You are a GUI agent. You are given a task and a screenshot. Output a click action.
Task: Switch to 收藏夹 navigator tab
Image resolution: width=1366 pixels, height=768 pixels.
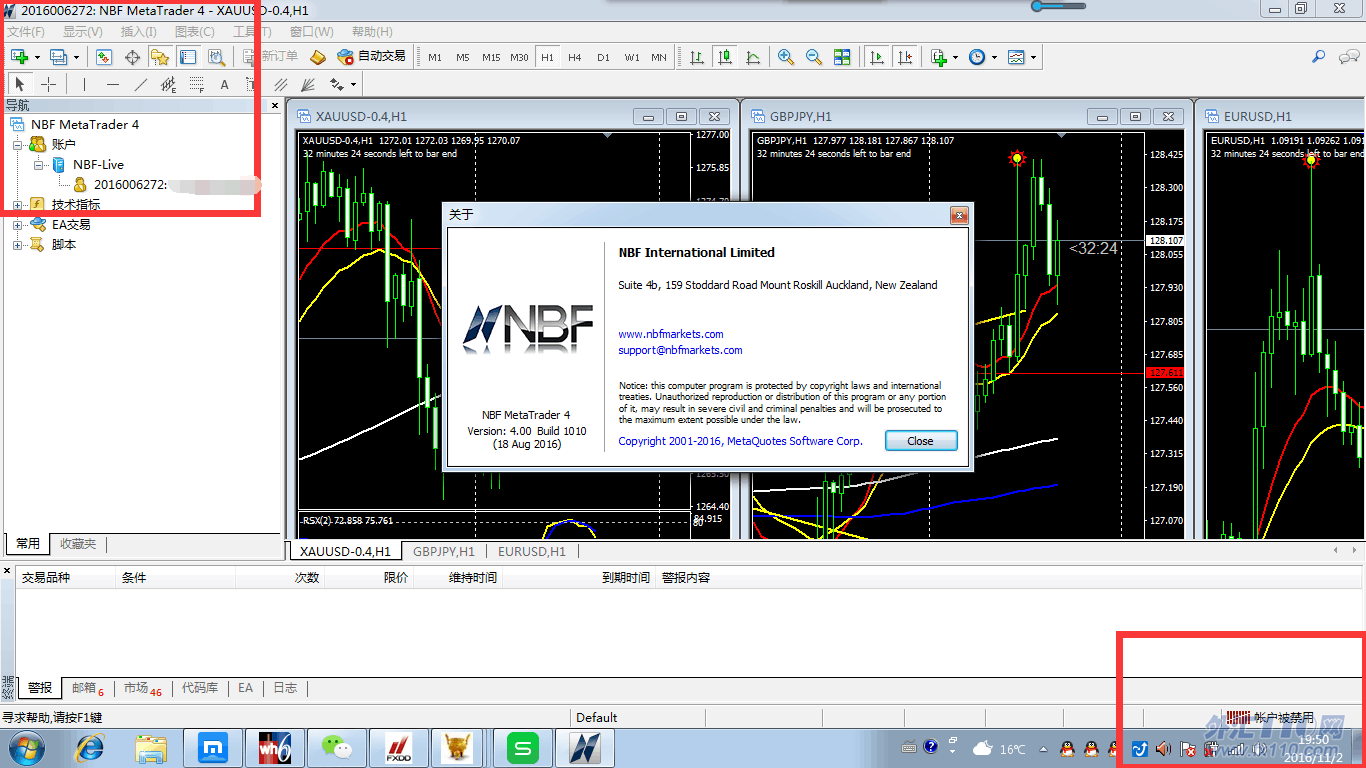click(78, 544)
